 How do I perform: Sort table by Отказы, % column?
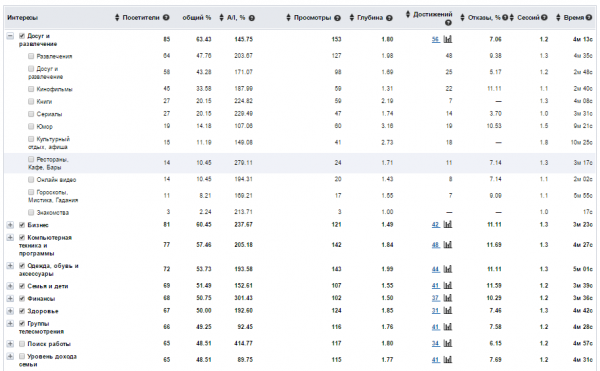462,18
